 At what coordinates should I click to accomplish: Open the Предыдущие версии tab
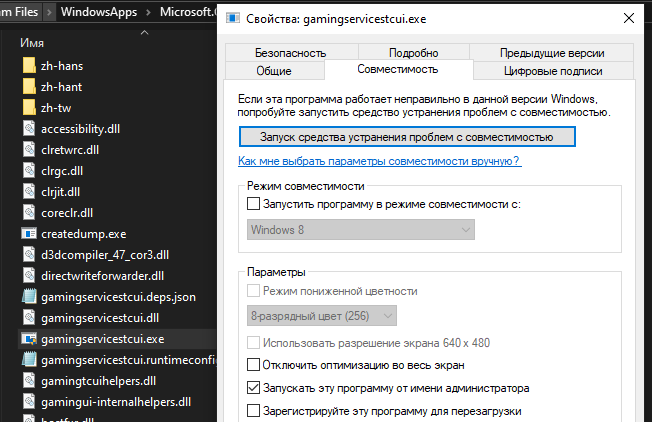coord(552,53)
